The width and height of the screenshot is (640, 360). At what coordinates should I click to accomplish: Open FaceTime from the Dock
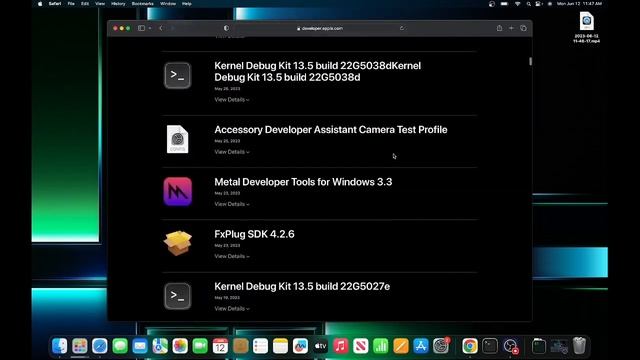pos(200,346)
